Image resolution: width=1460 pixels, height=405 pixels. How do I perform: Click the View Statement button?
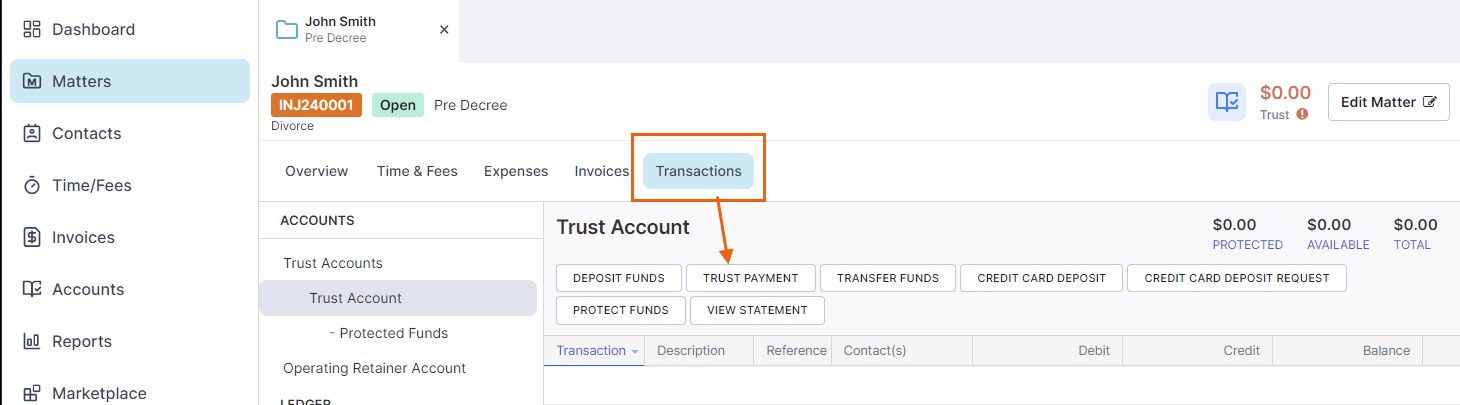757,310
